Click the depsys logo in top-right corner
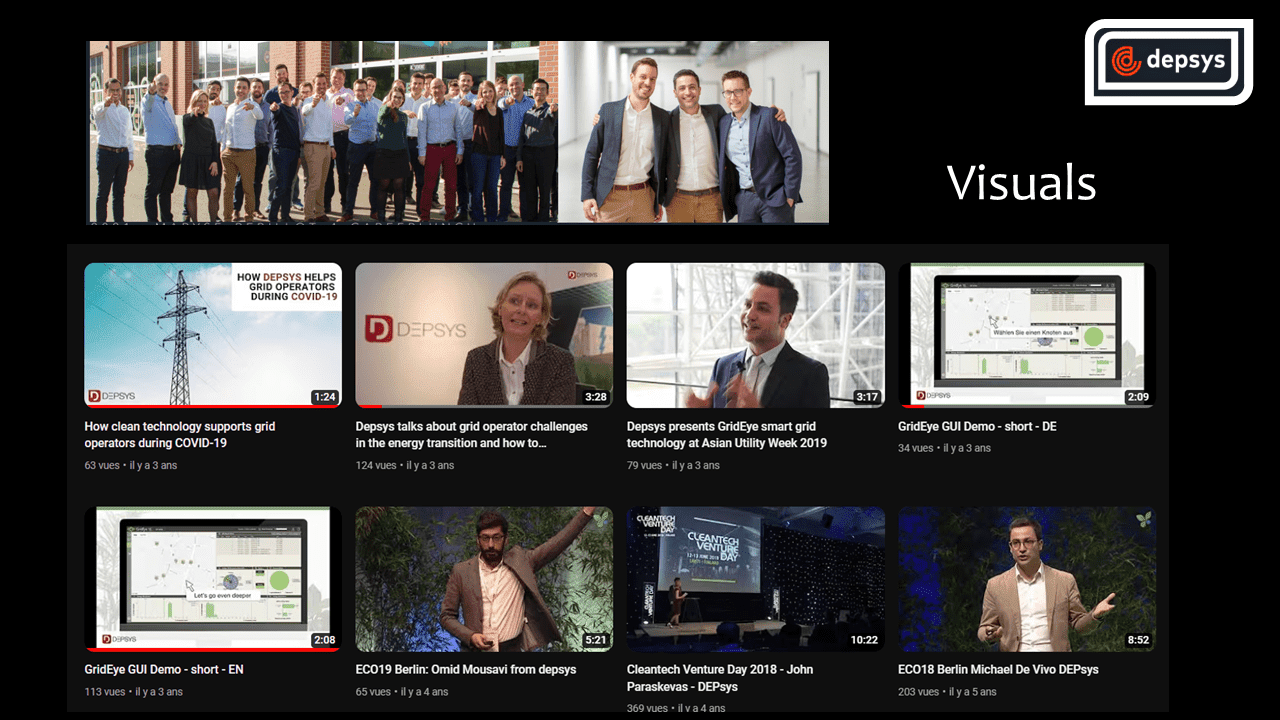This screenshot has height=720, width=1280. 1168,61
